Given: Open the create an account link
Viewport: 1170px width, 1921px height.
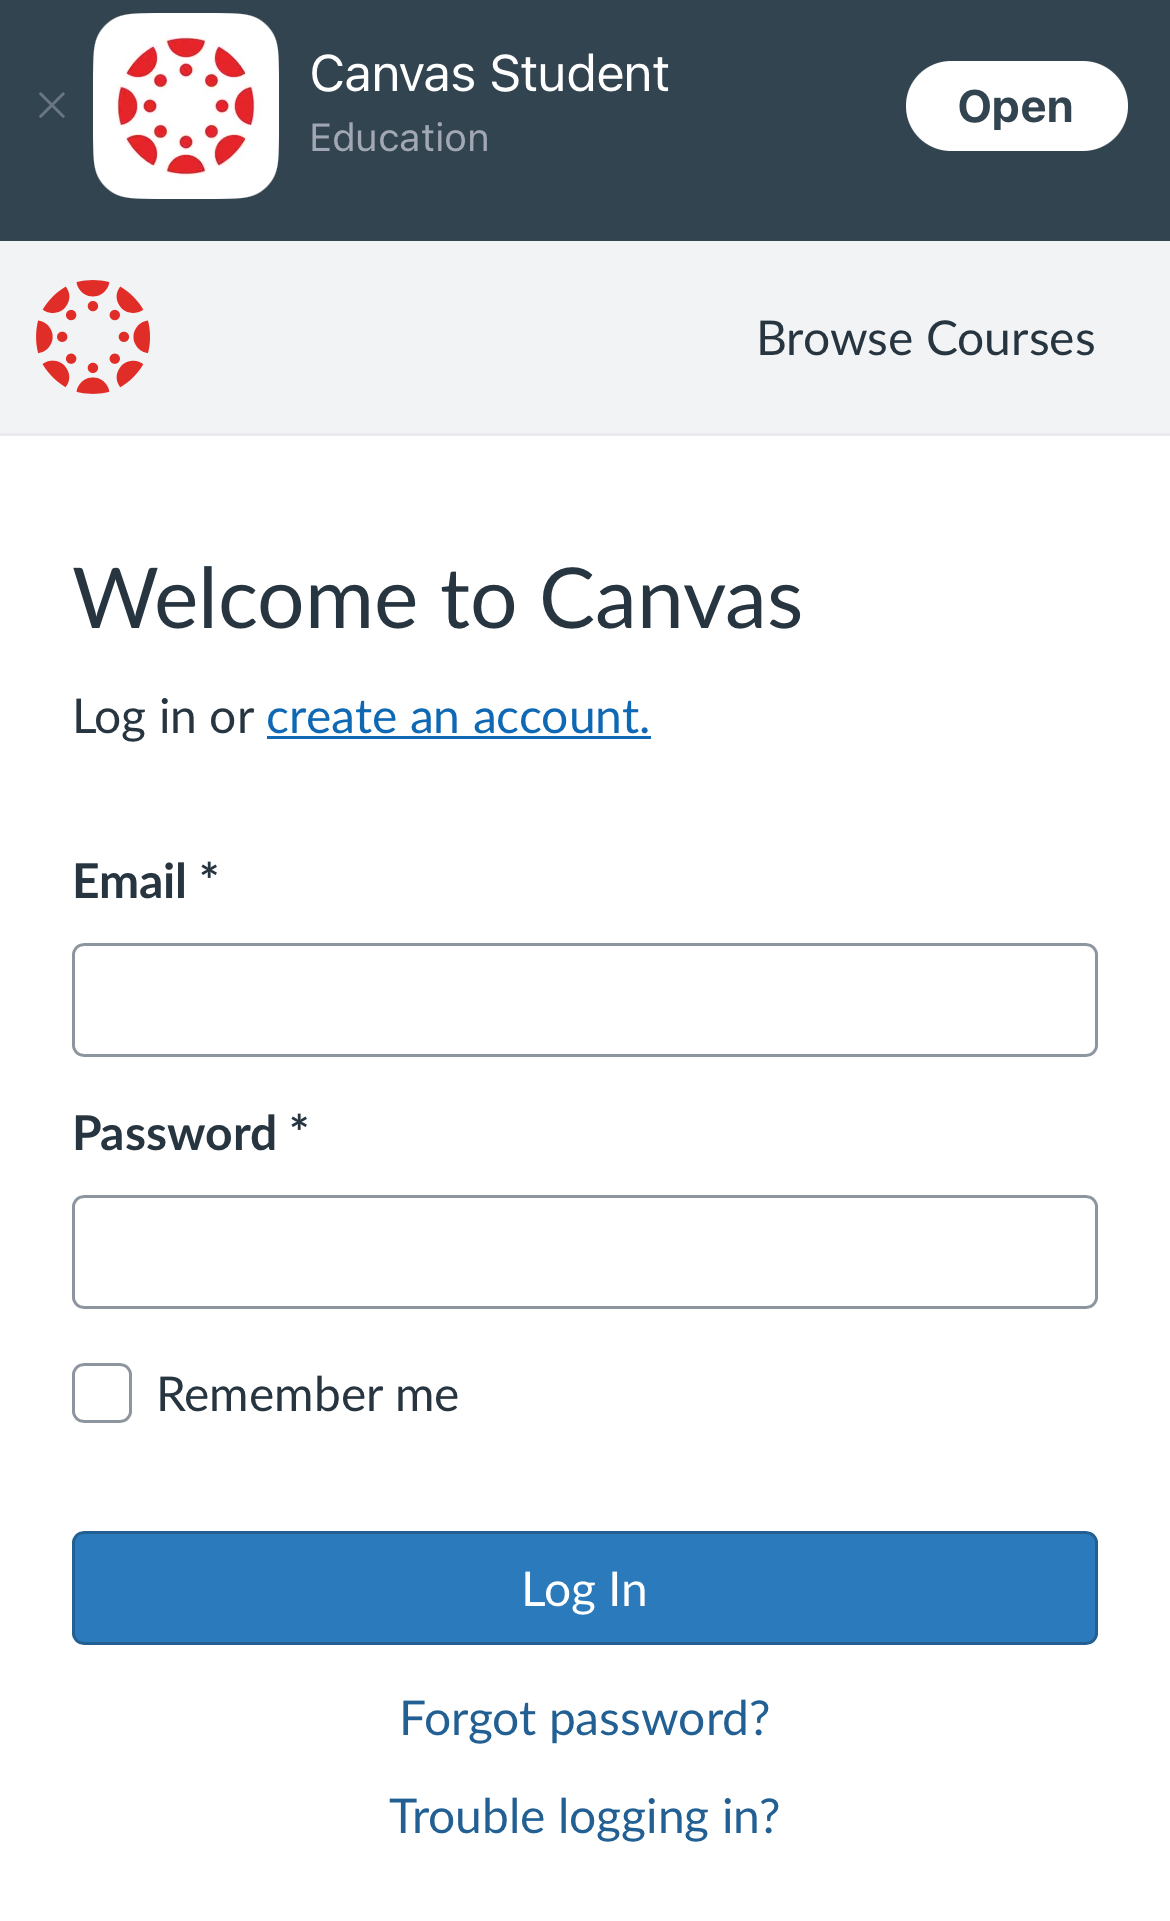Looking at the screenshot, I should tap(457, 716).
